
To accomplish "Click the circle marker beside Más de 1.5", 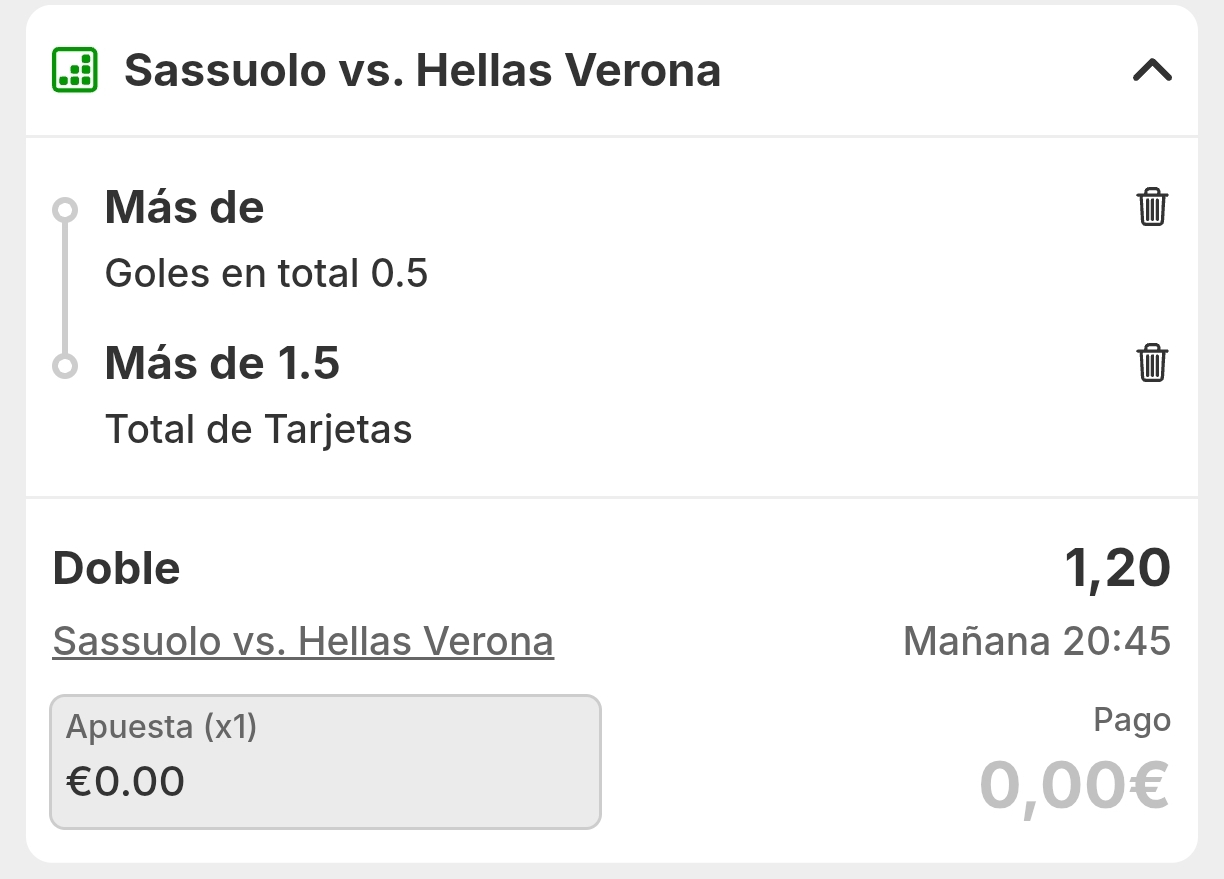I will [65, 366].
